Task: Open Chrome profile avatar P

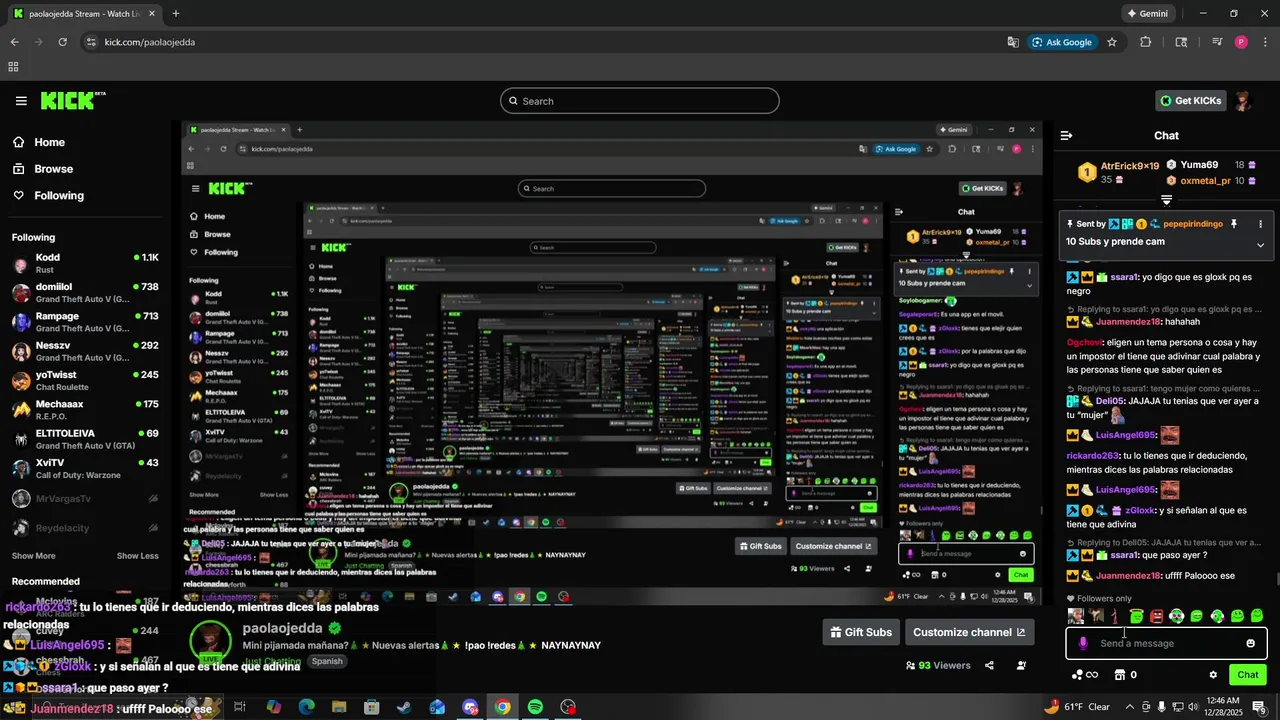Action: point(1241,42)
